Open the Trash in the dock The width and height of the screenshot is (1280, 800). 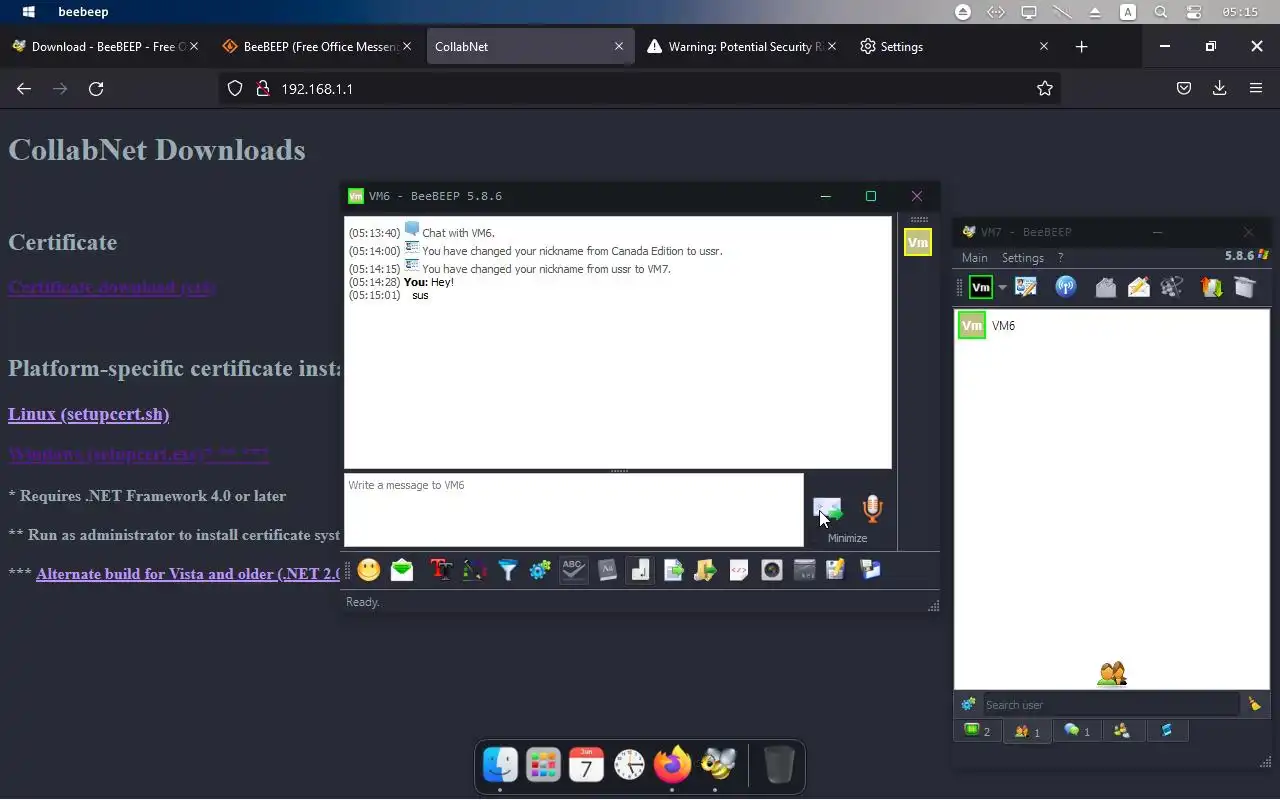point(779,766)
